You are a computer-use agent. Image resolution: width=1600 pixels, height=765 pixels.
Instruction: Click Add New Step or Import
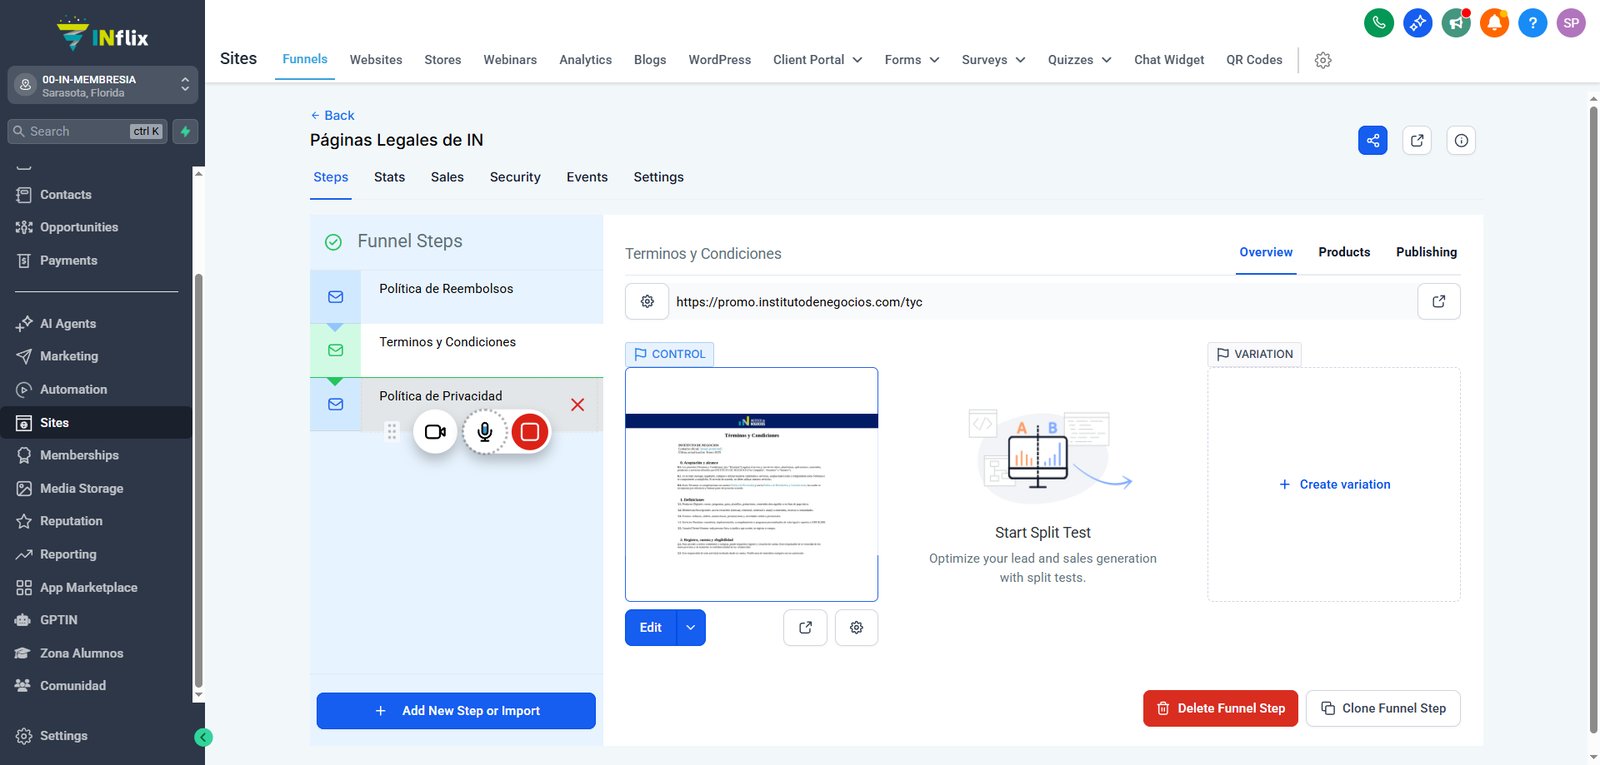pyautogui.click(x=456, y=711)
